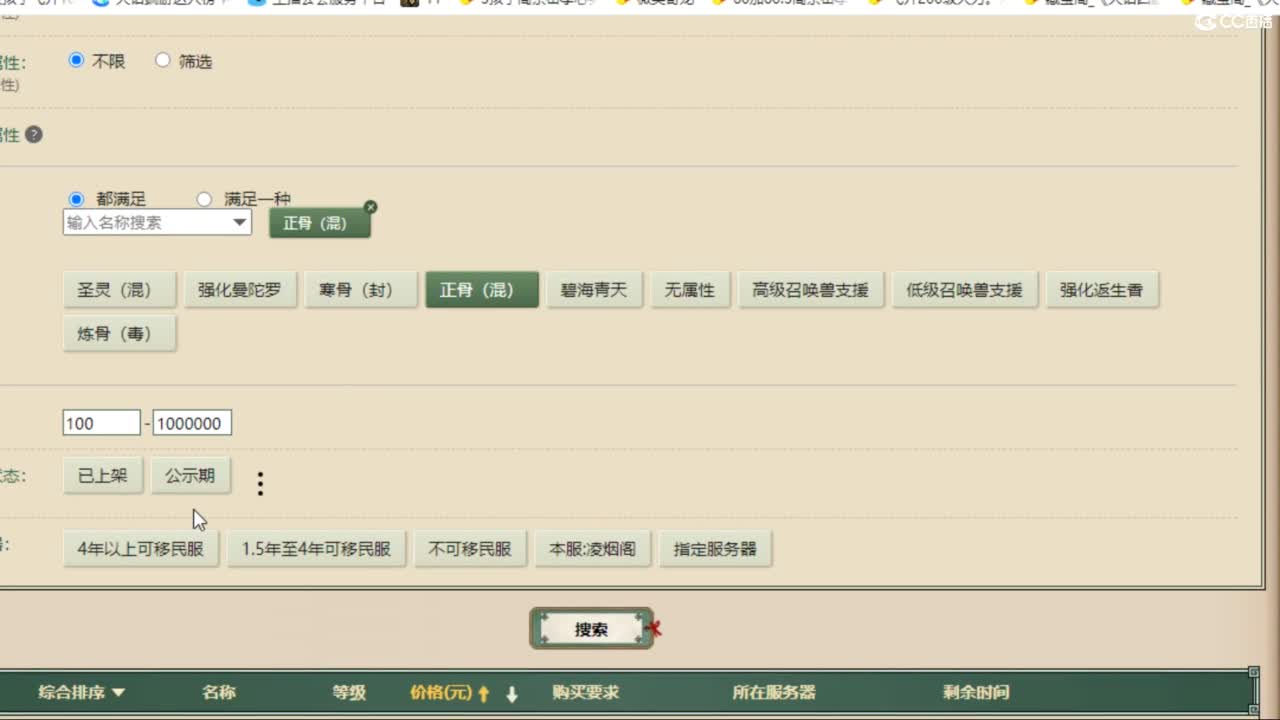The height and width of the screenshot is (720, 1280).
Task: Toggle the 无属性 option
Action: (x=690, y=290)
